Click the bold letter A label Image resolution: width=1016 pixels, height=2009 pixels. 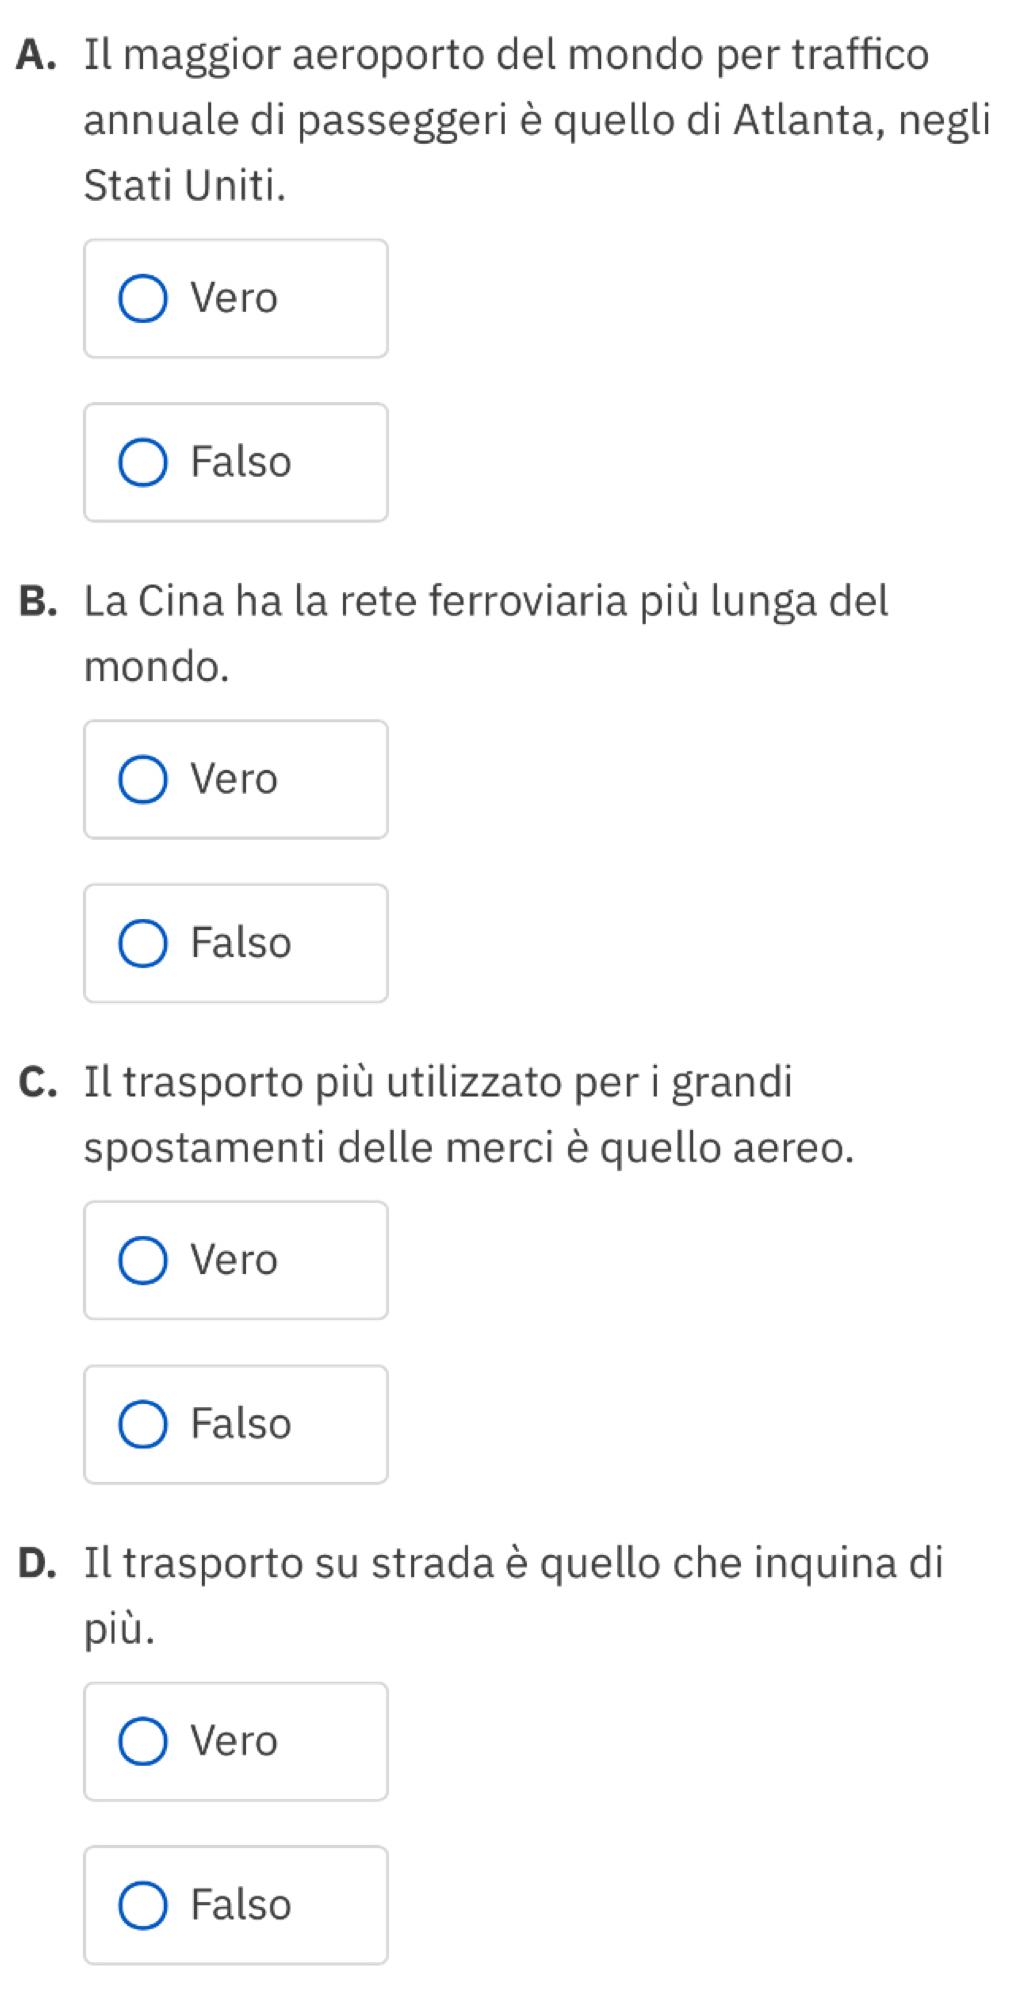click(x=36, y=55)
